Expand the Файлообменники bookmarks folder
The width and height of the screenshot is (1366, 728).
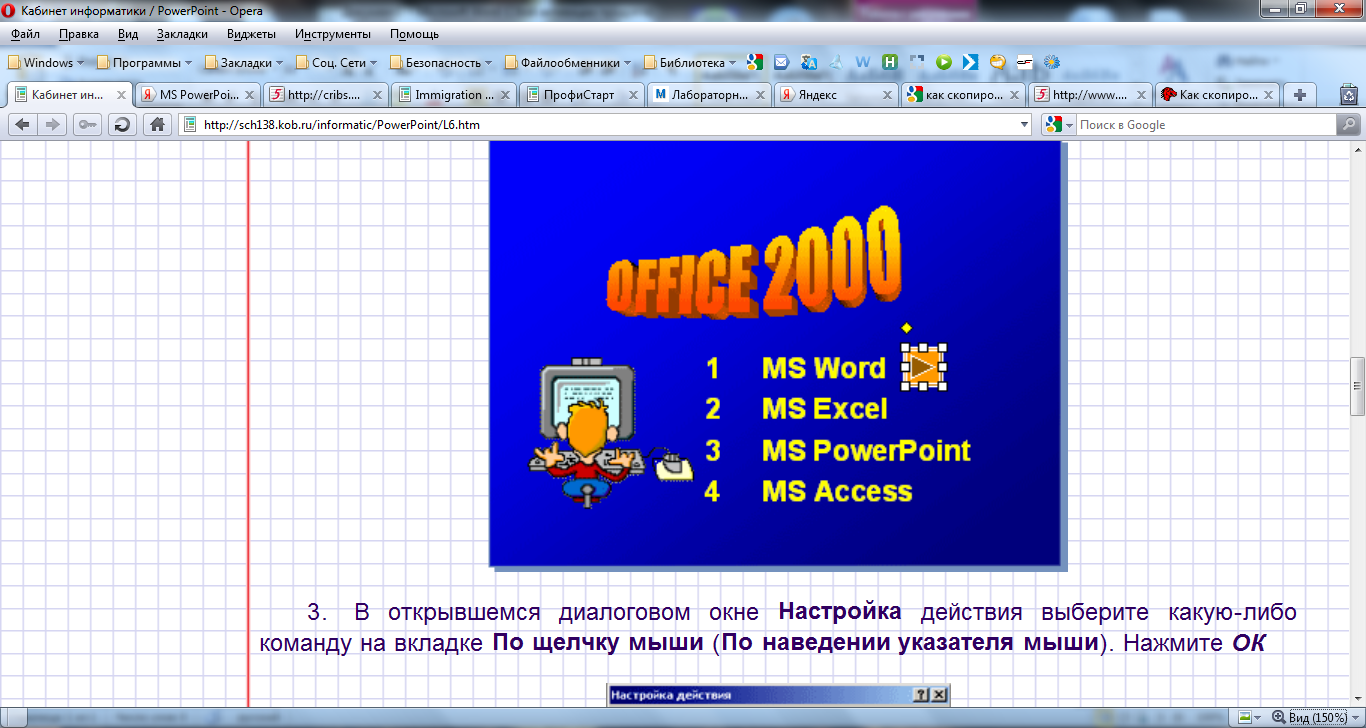[567, 62]
